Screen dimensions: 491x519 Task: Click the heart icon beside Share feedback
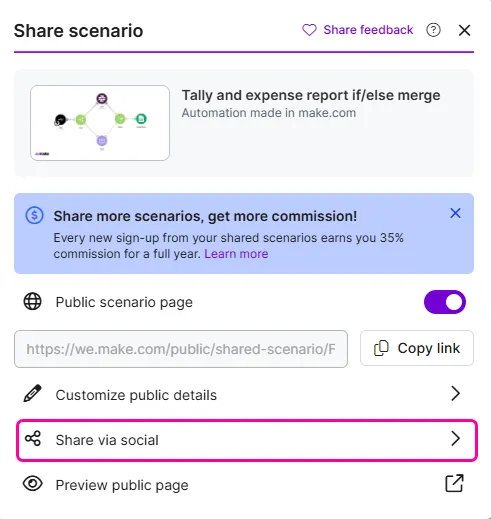point(309,30)
